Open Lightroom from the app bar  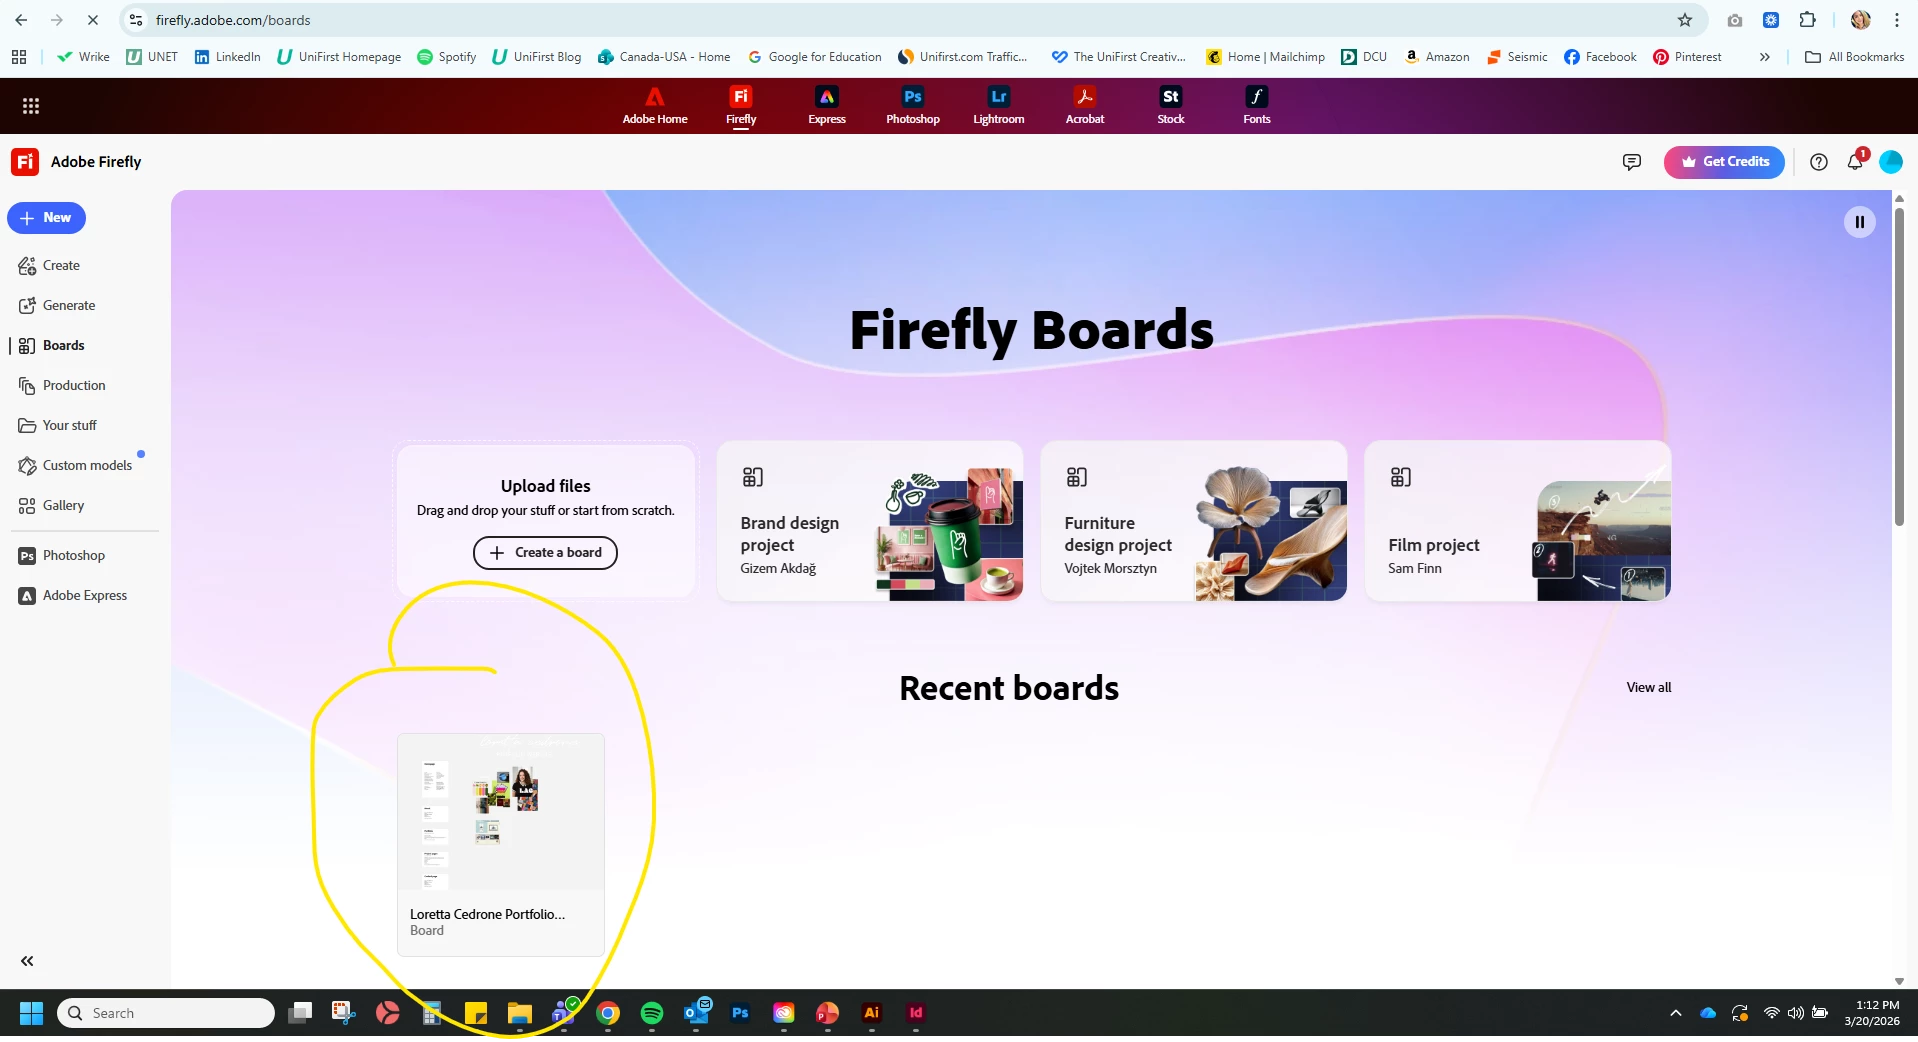(x=999, y=106)
